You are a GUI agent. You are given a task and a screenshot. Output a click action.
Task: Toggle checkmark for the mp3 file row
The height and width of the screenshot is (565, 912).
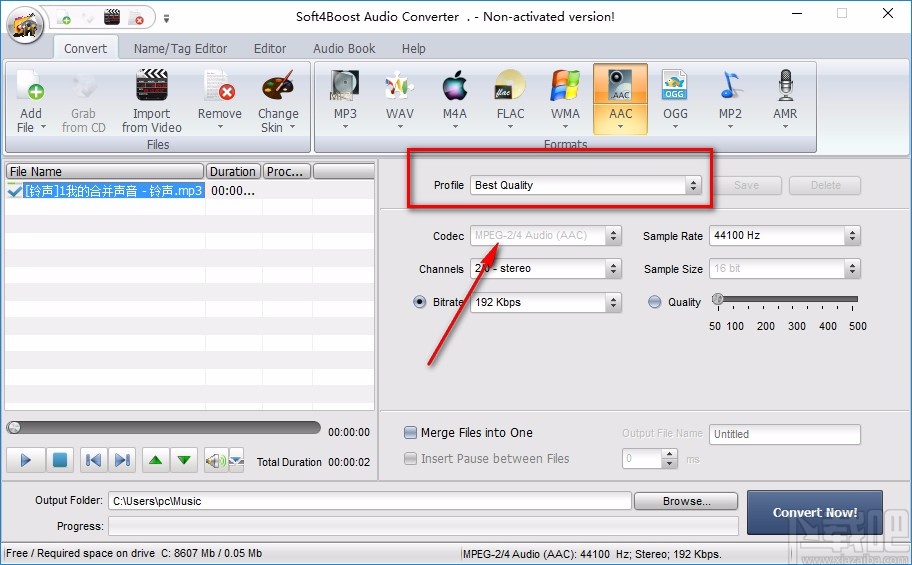click(x=14, y=190)
